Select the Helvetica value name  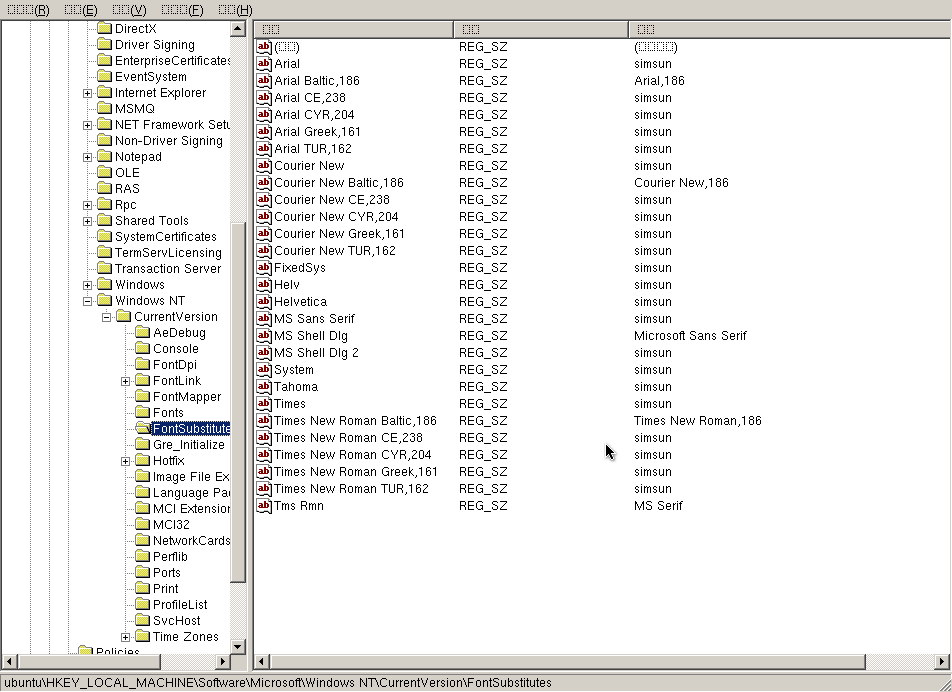pyautogui.click(x=301, y=302)
